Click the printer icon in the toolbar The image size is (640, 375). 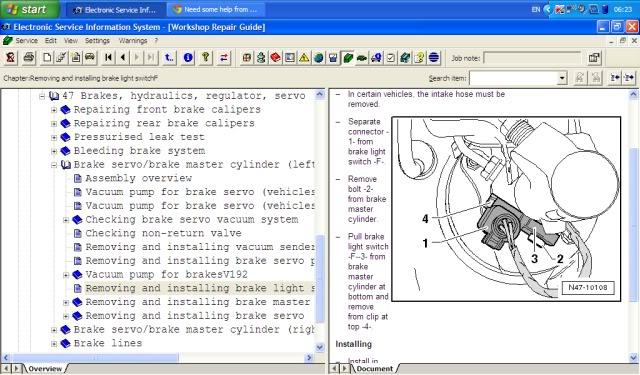point(29,58)
